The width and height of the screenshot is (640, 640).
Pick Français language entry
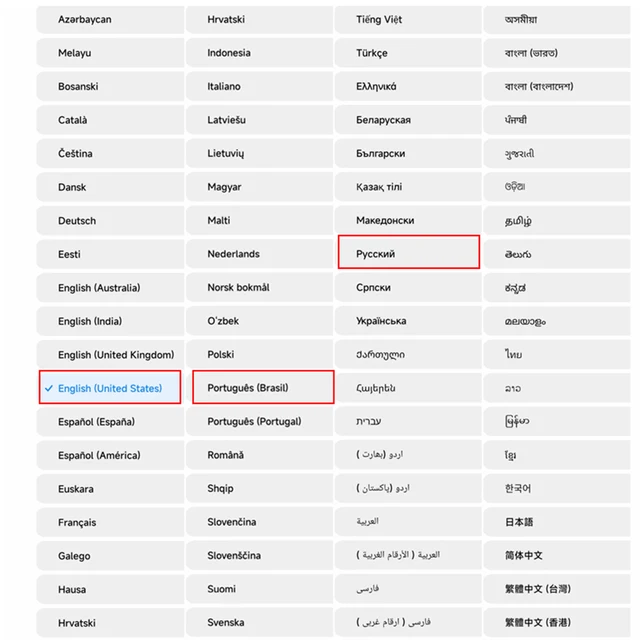110,522
